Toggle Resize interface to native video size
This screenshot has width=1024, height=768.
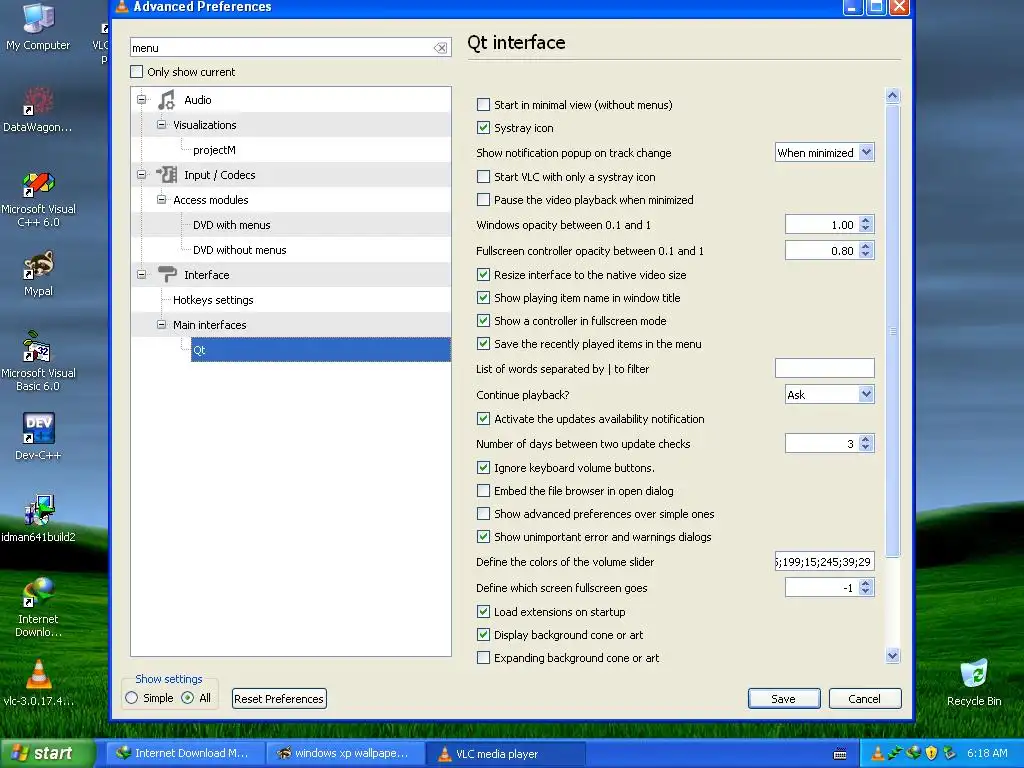(x=483, y=274)
